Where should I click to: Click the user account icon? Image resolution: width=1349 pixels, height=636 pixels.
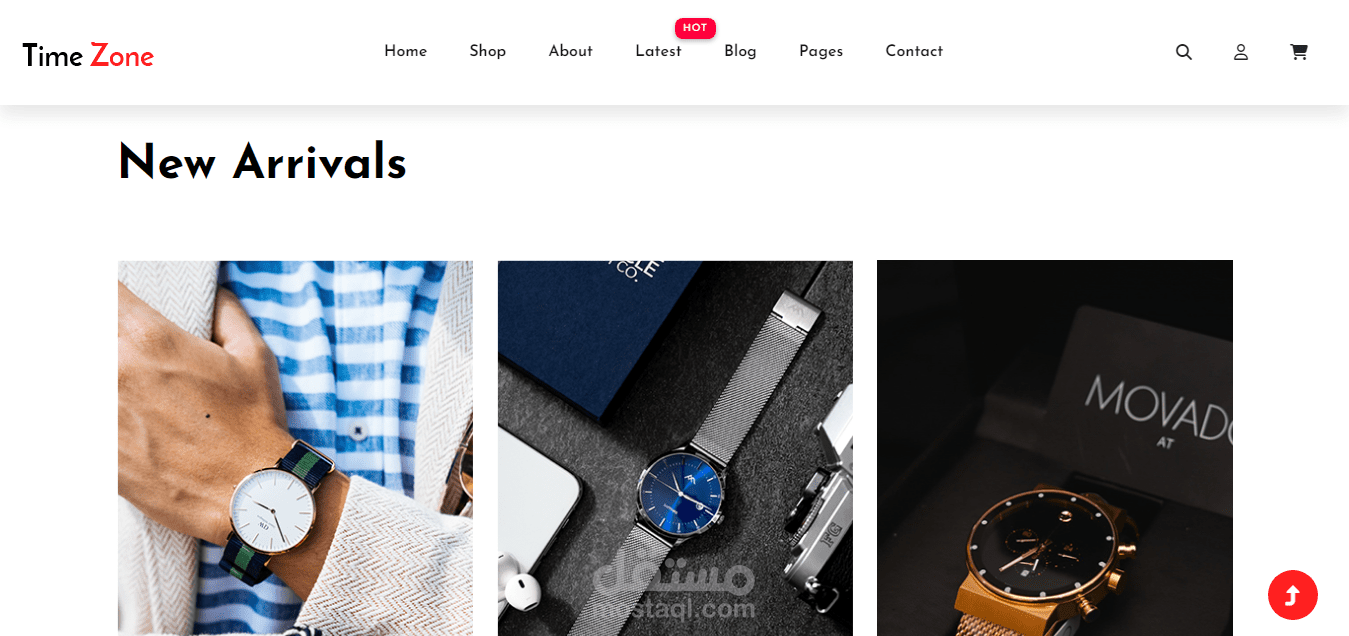click(x=1241, y=52)
